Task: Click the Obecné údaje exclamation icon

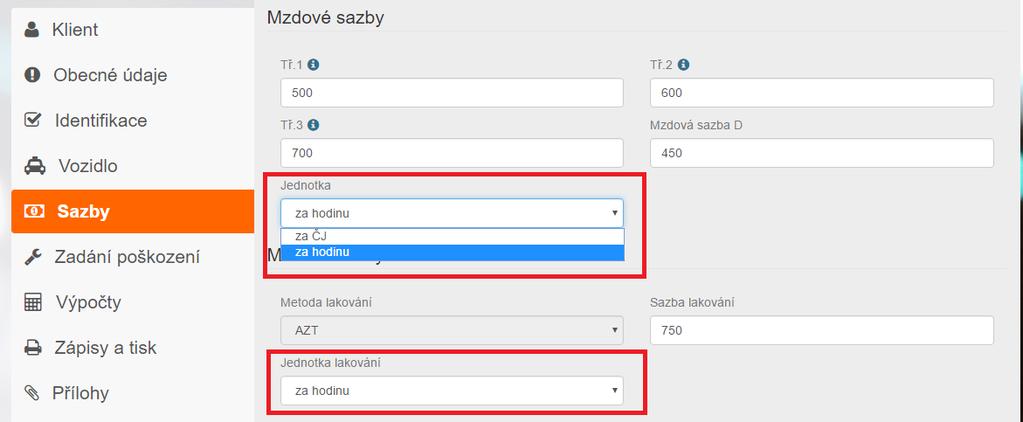Action: (32, 75)
